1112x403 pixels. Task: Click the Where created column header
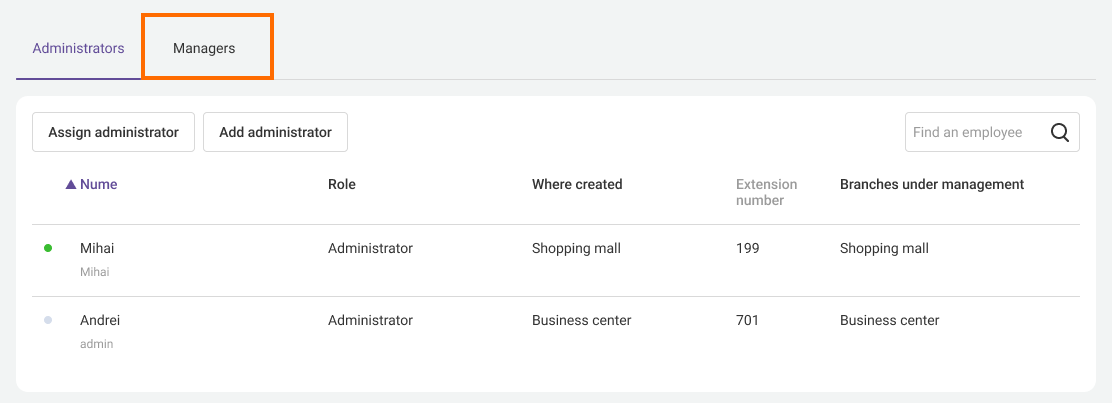pos(577,184)
